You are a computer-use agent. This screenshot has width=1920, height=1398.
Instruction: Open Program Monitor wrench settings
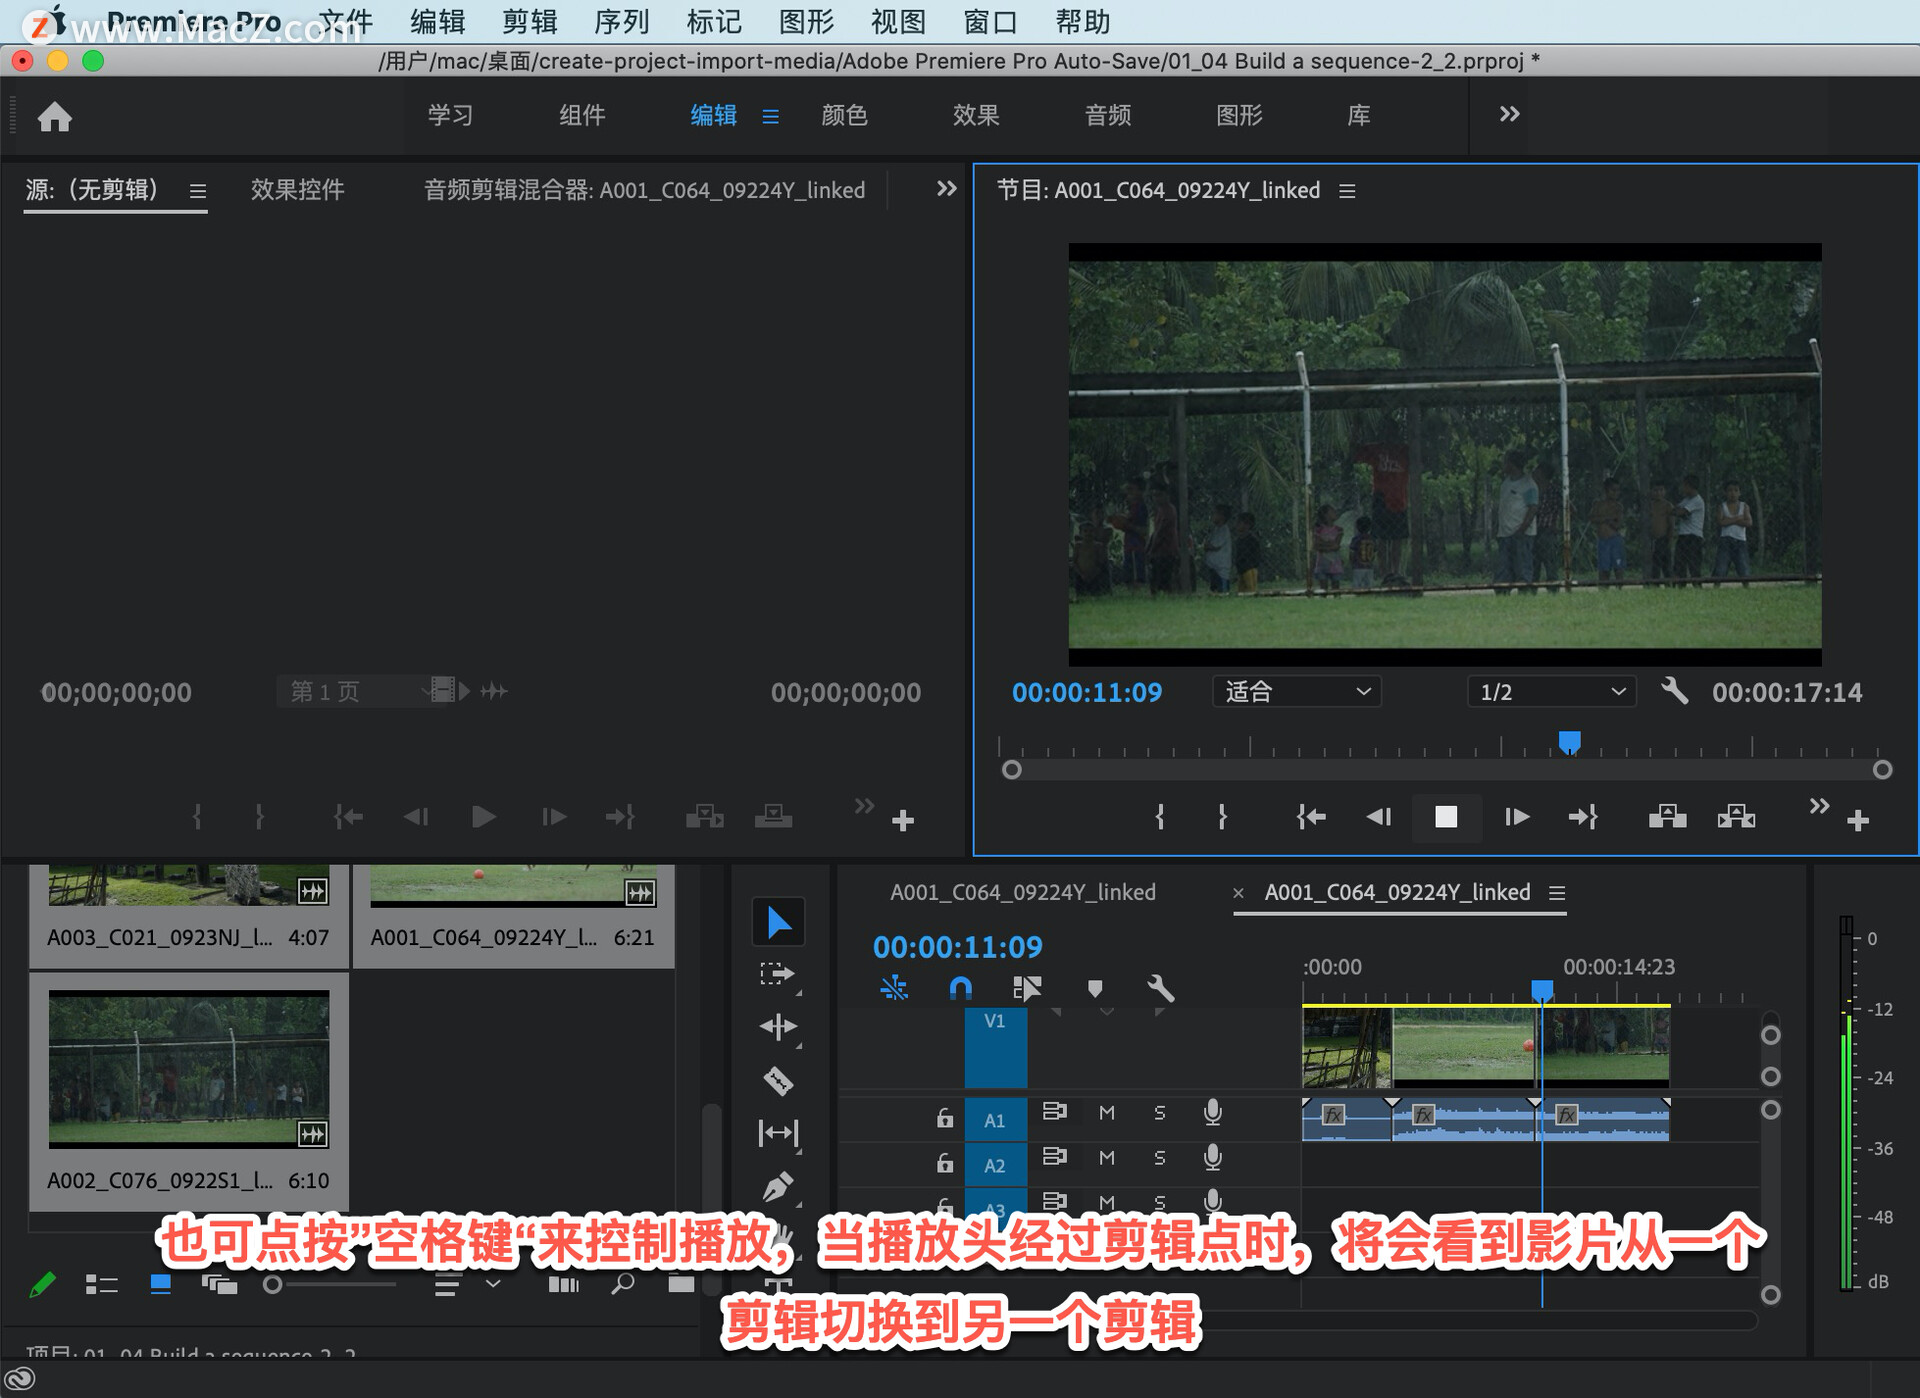1674,692
